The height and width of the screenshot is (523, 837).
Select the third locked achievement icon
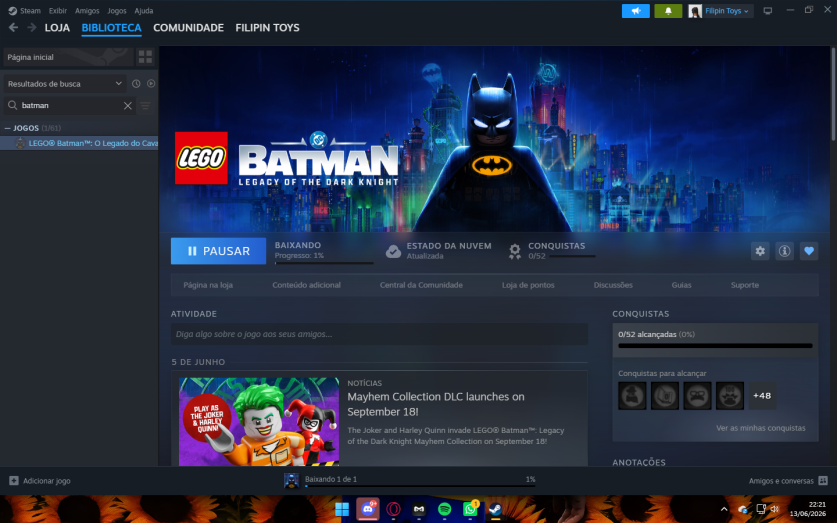pos(697,396)
